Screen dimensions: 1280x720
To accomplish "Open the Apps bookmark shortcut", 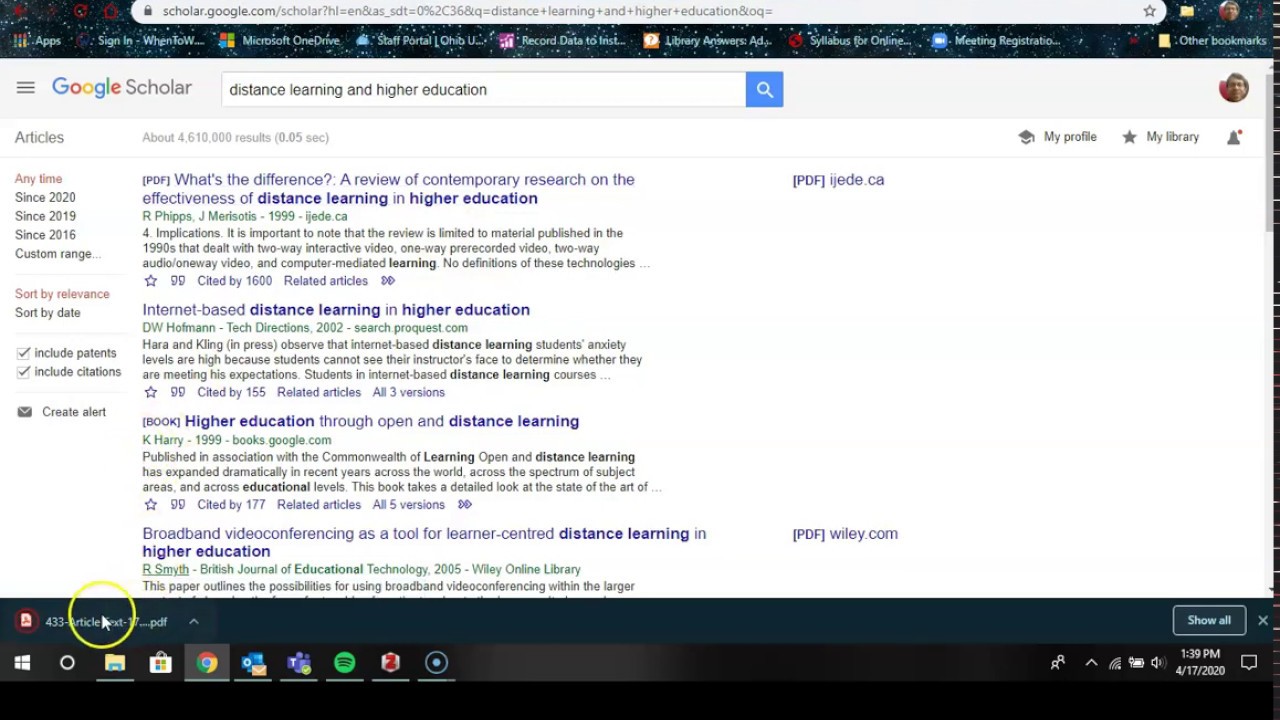I will (x=37, y=41).
